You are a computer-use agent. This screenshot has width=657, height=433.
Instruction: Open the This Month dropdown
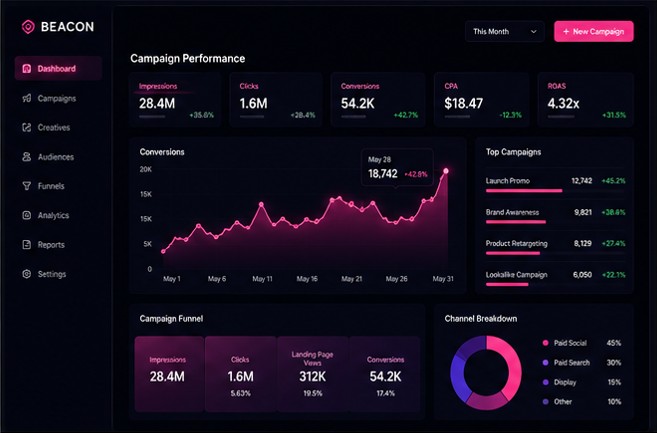[x=505, y=31]
